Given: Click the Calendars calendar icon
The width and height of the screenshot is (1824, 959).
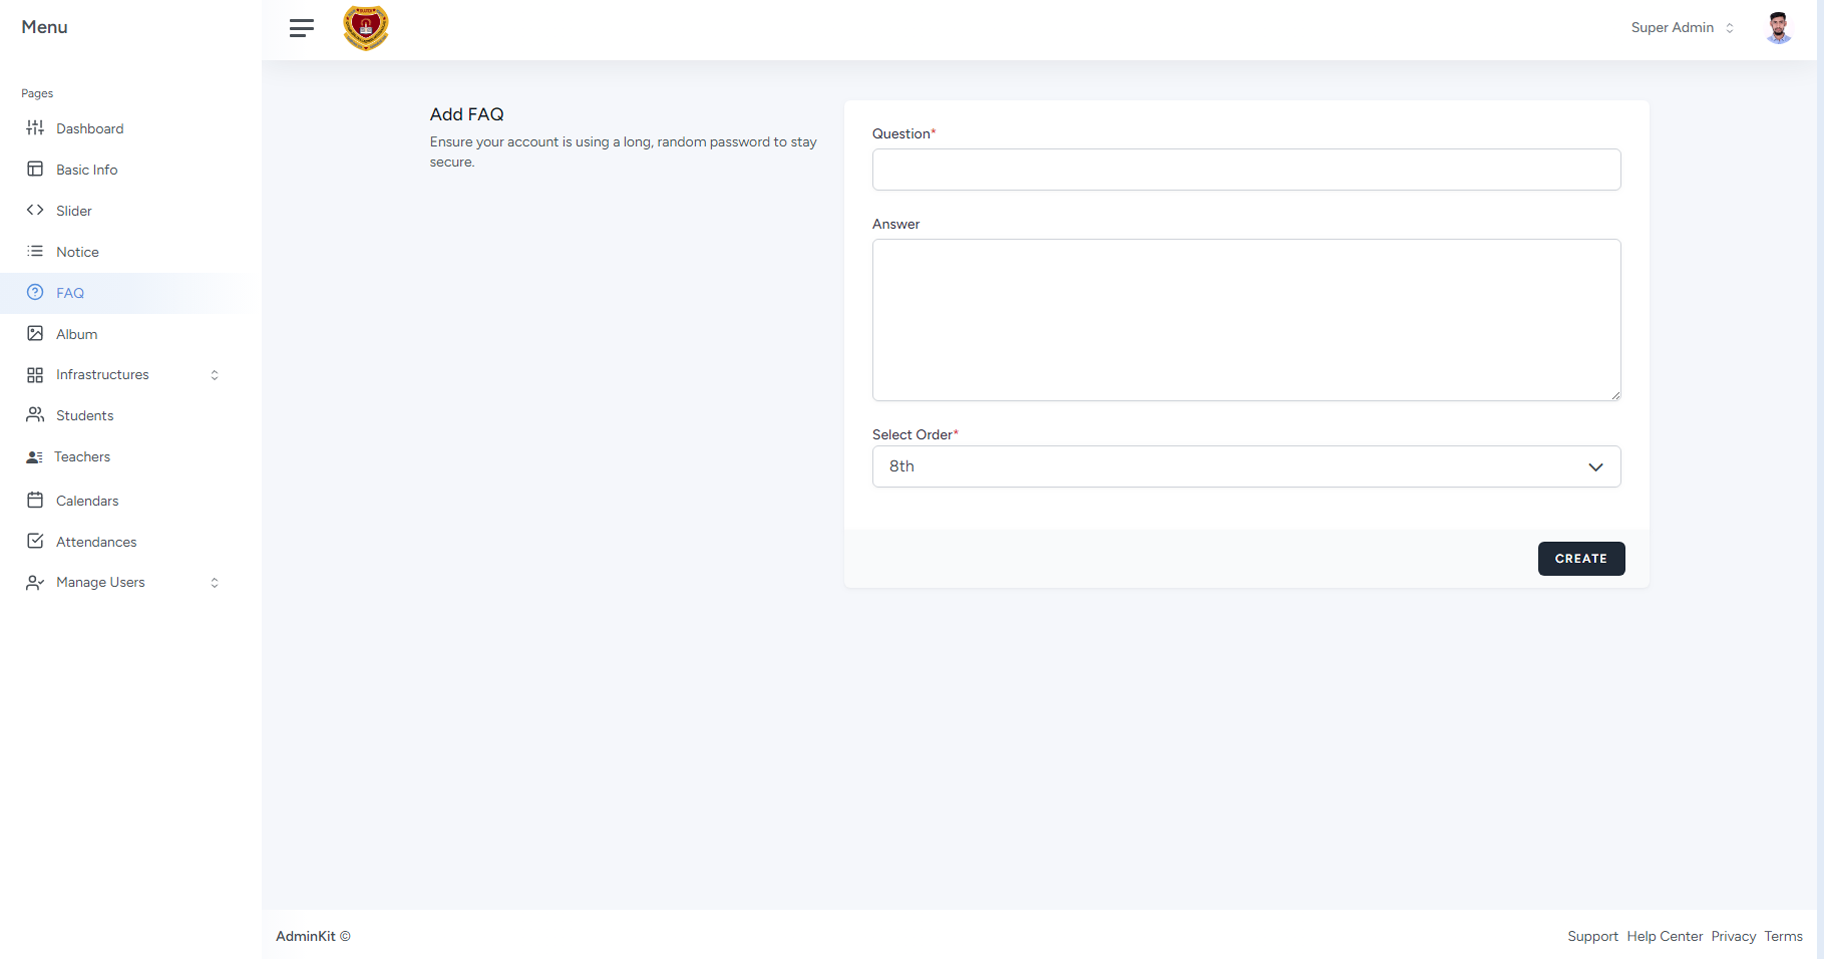Looking at the screenshot, I should coord(35,500).
